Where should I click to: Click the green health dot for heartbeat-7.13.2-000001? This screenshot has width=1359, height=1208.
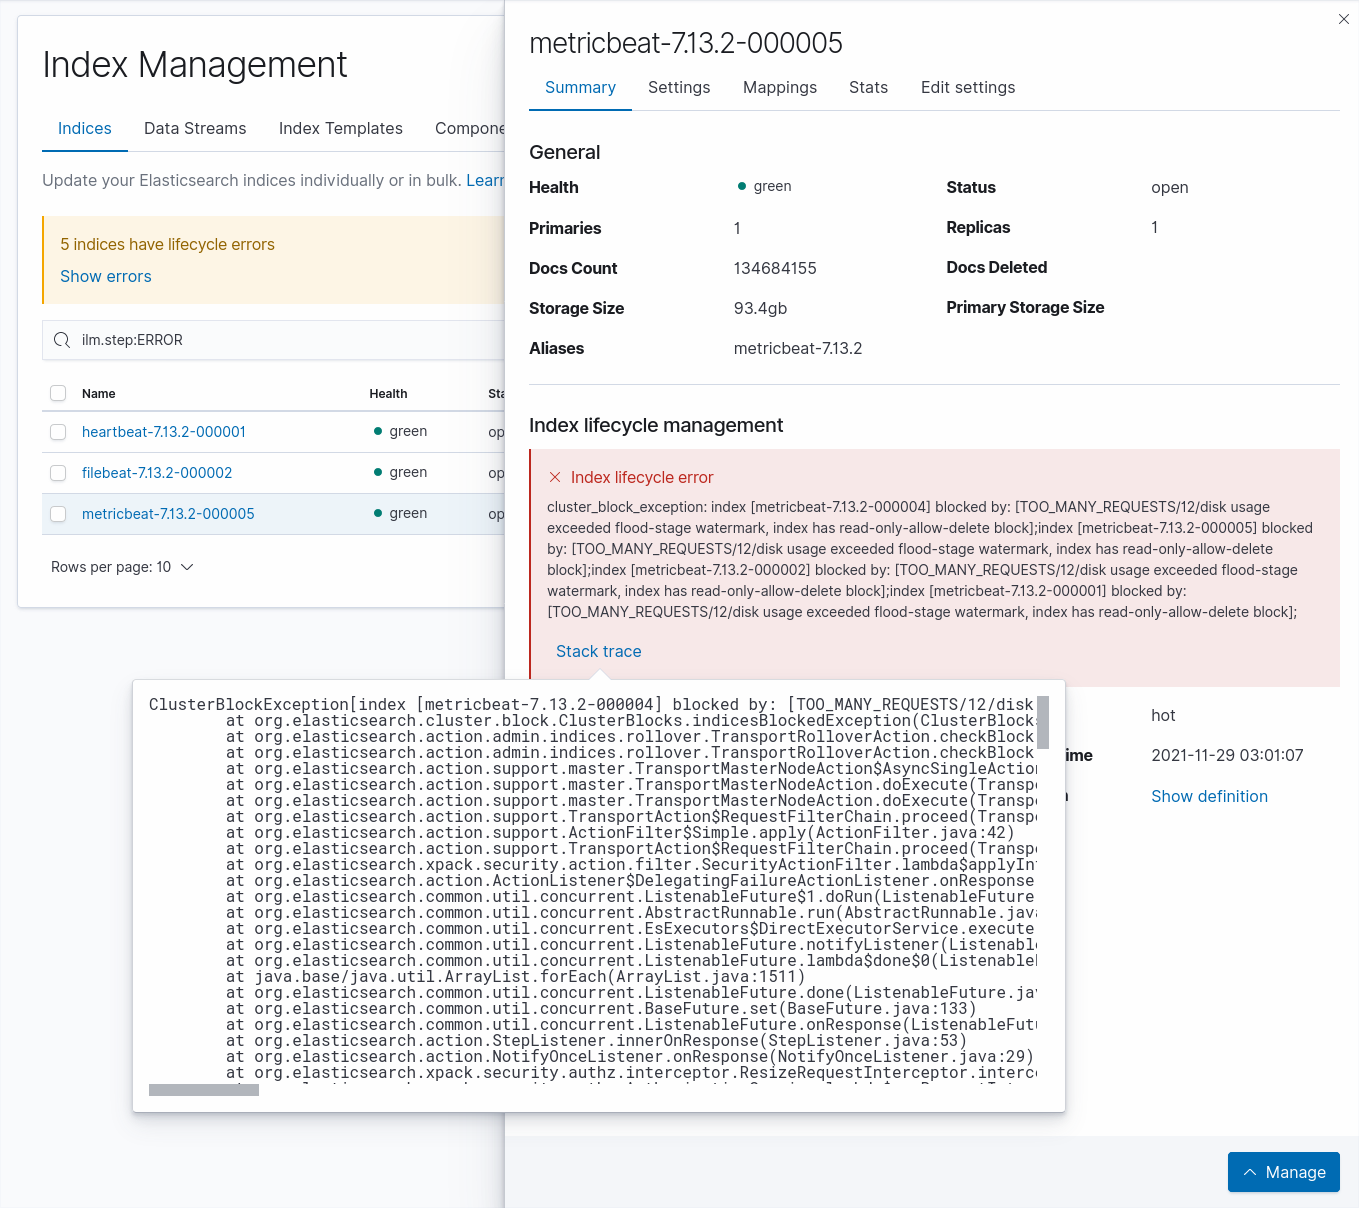pos(376,431)
